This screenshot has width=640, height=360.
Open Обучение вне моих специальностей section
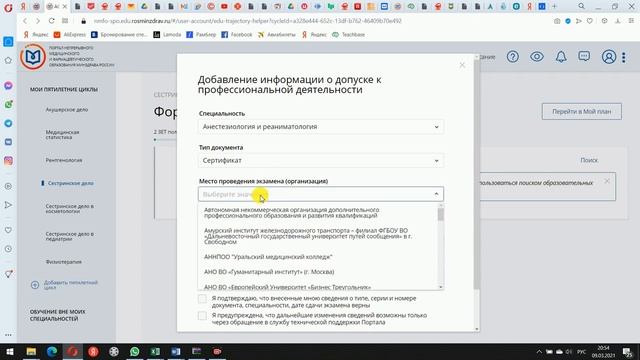(58, 315)
